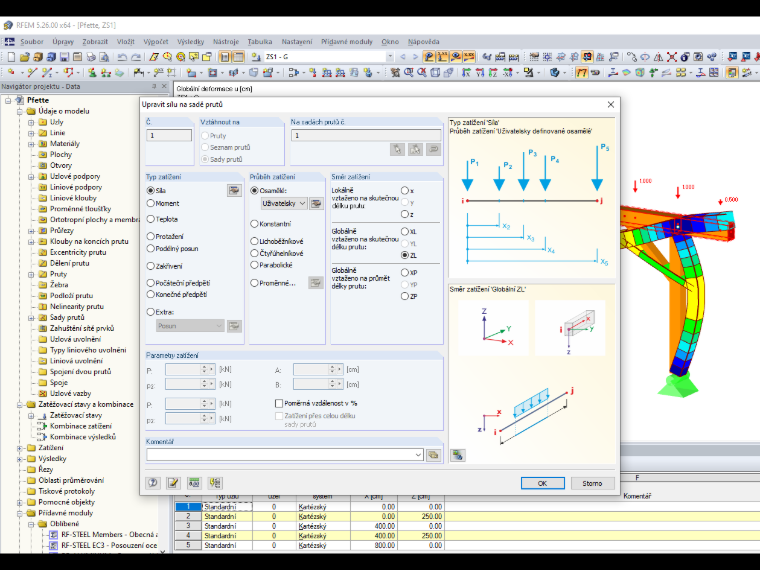Select local x load direction
Screen dimensions: 760x570
point(405,190)
